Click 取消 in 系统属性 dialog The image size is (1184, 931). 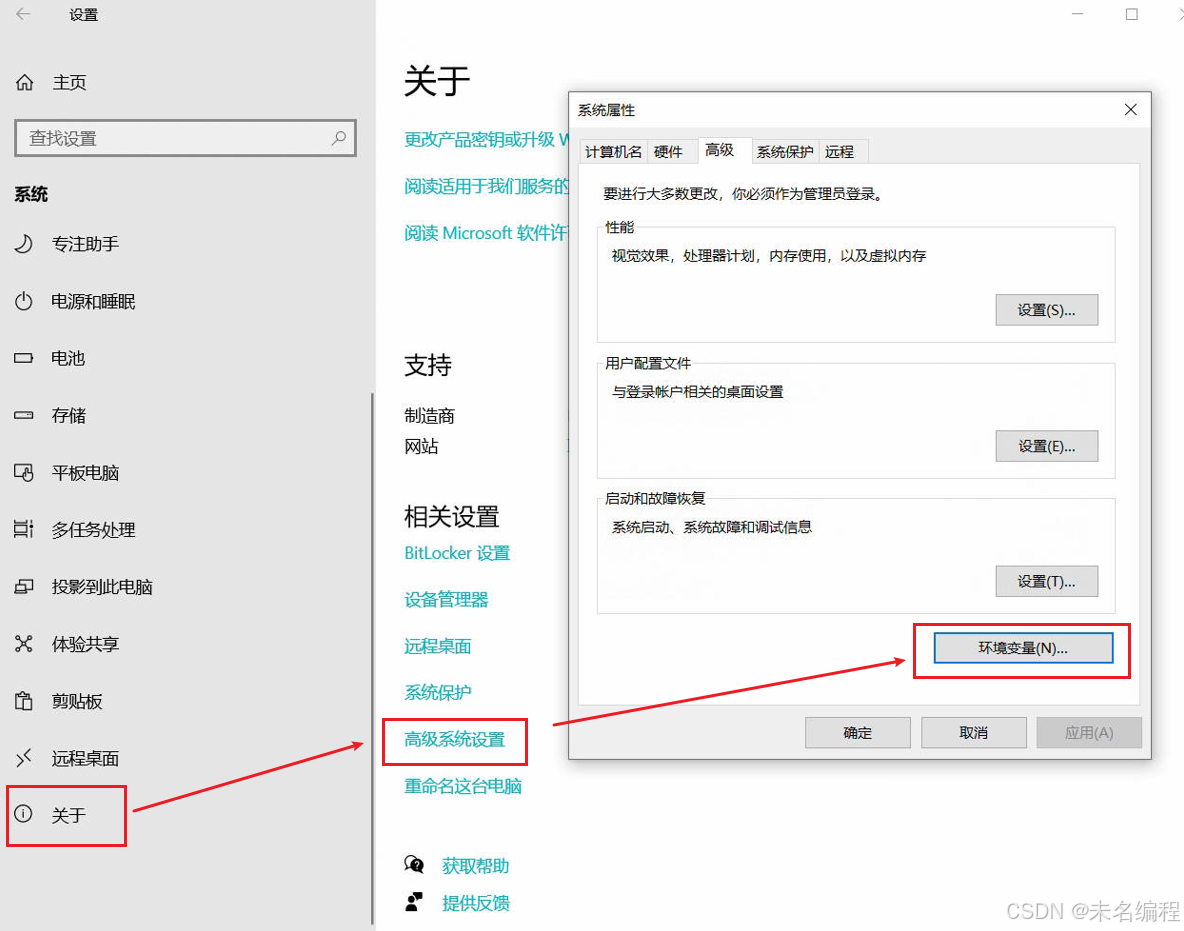(x=973, y=732)
